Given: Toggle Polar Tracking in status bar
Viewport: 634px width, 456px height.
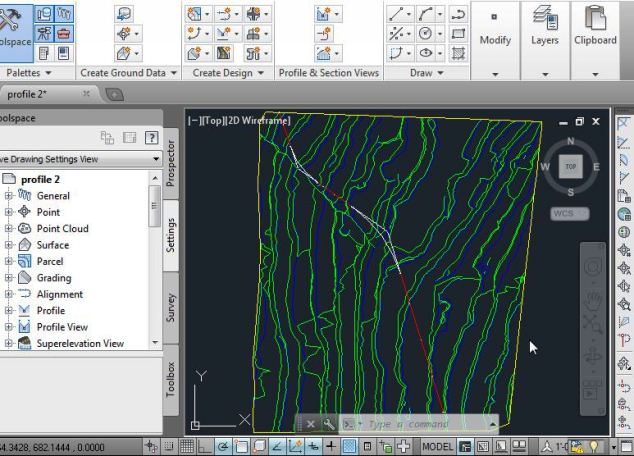Looking at the screenshot, I should tap(223, 447).
